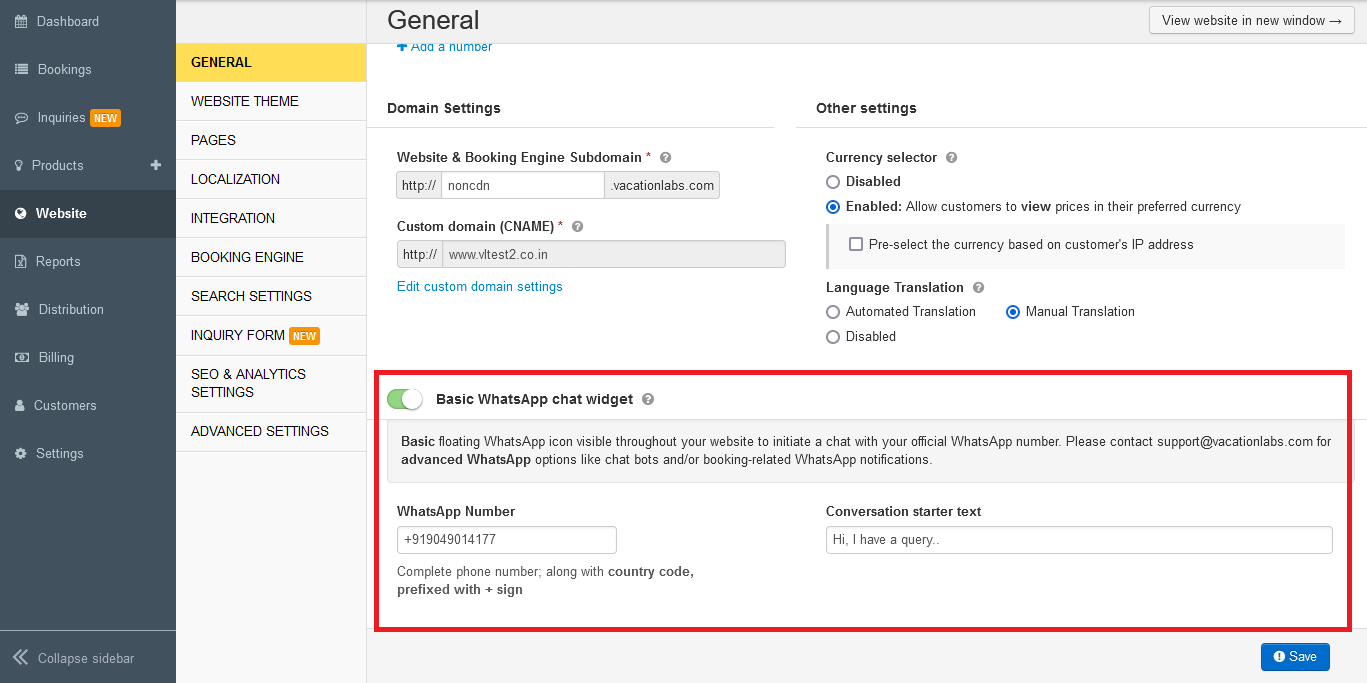The height and width of the screenshot is (683, 1367).
Task: Go to Bookings in the sidebar
Action: click(x=64, y=69)
